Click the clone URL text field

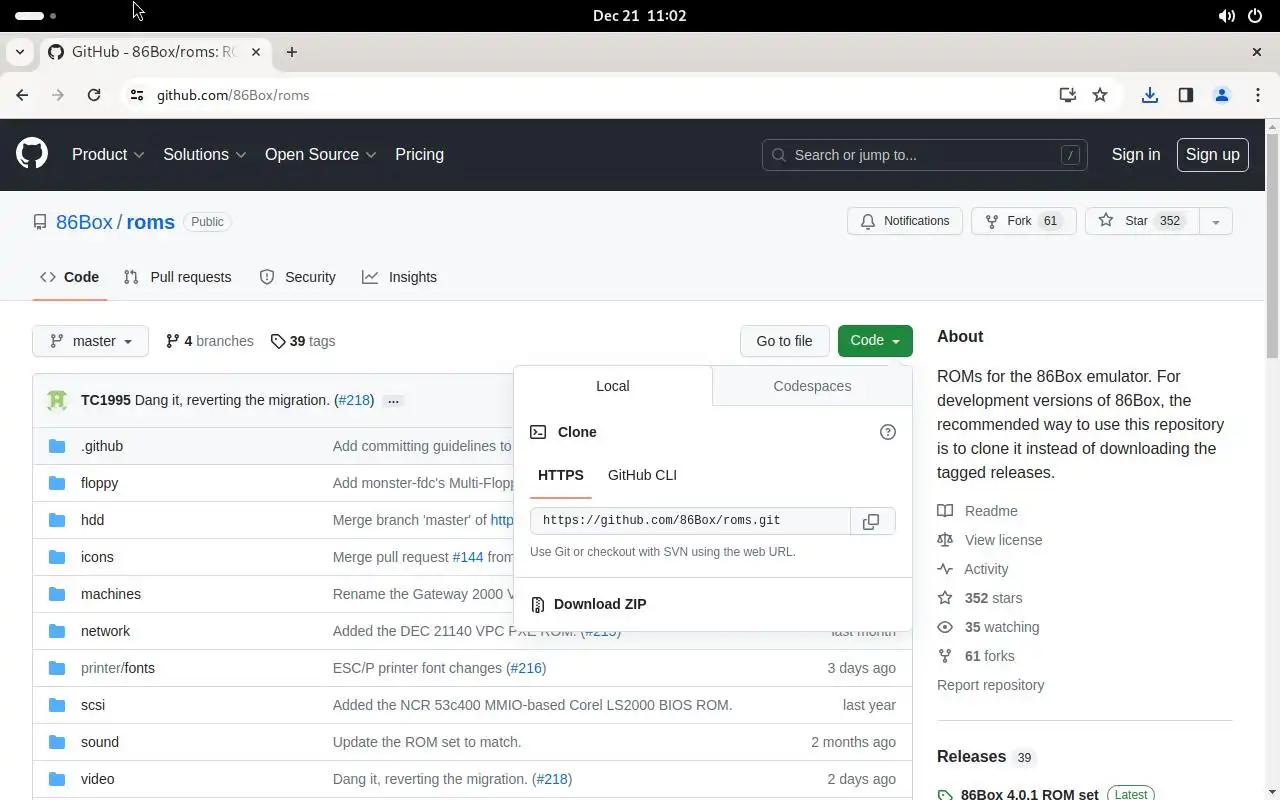(690, 521)
